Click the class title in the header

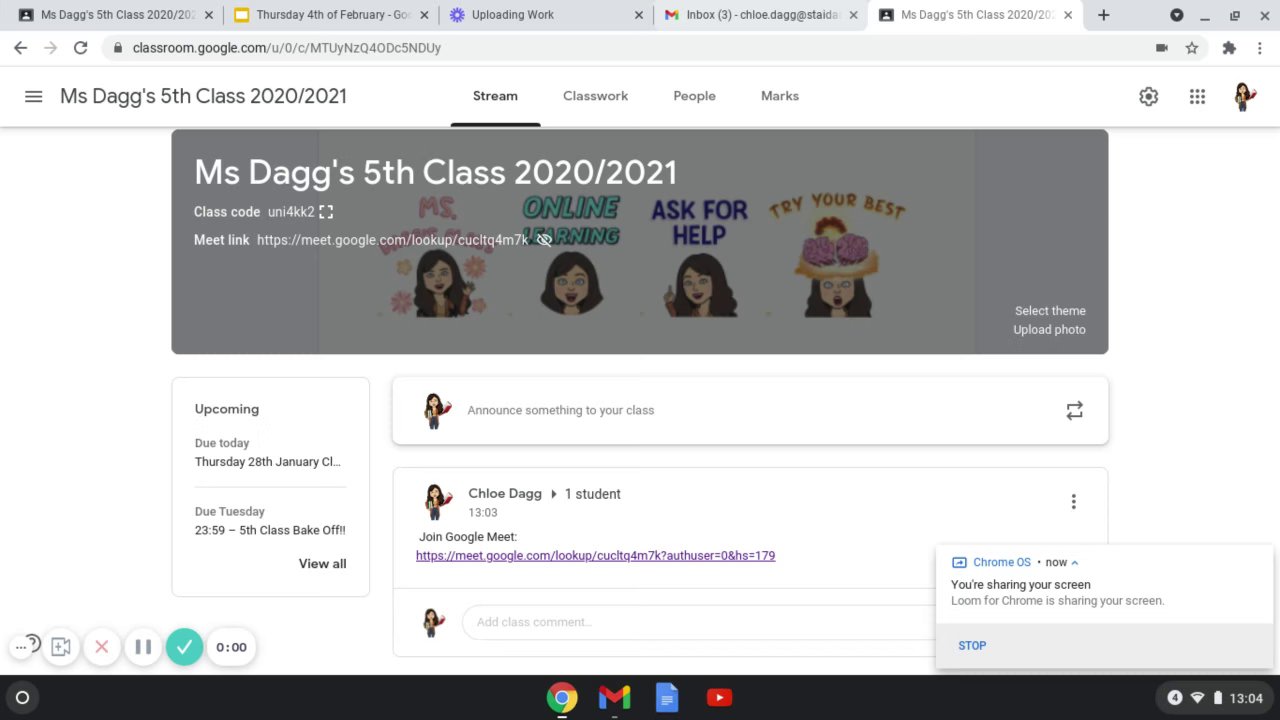coord(203,96)
